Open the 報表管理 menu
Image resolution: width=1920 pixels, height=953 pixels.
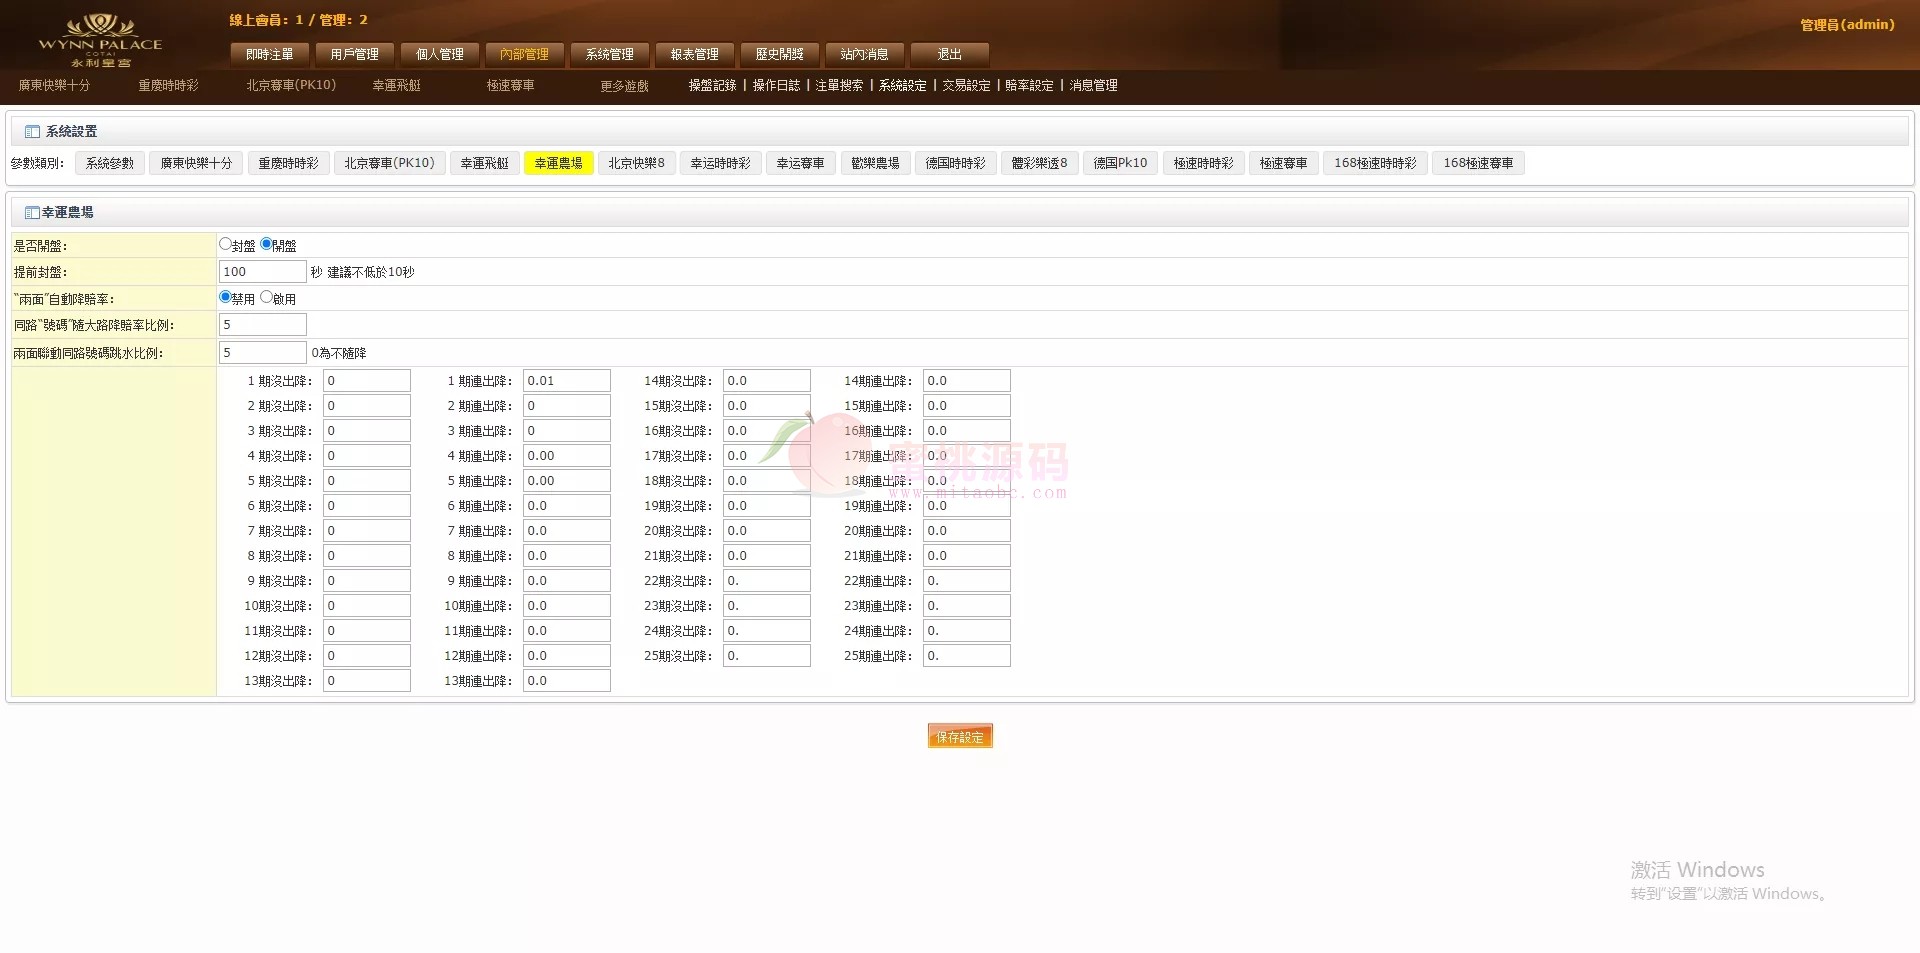694,54
